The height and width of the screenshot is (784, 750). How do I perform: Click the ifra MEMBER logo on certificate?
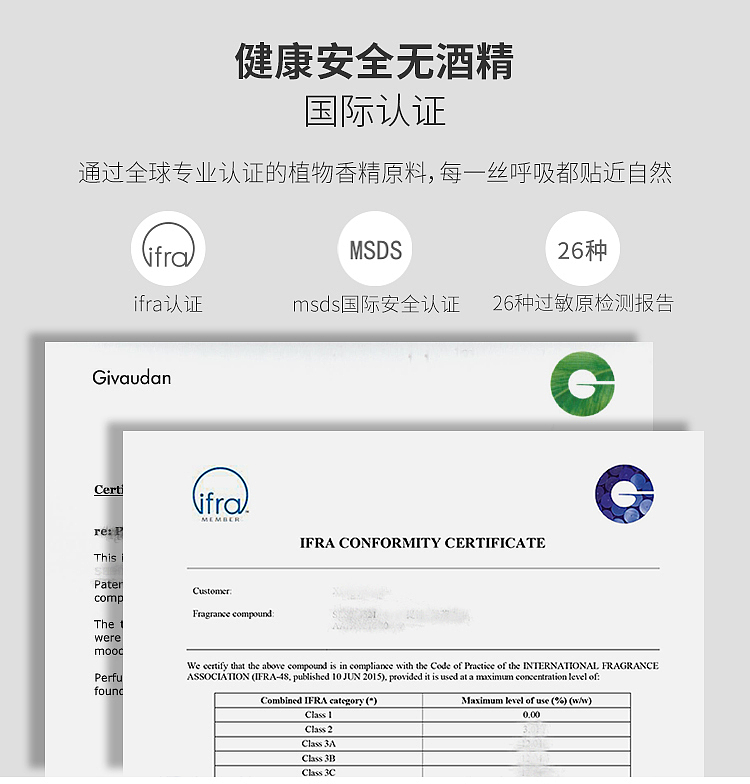point(220,494)
